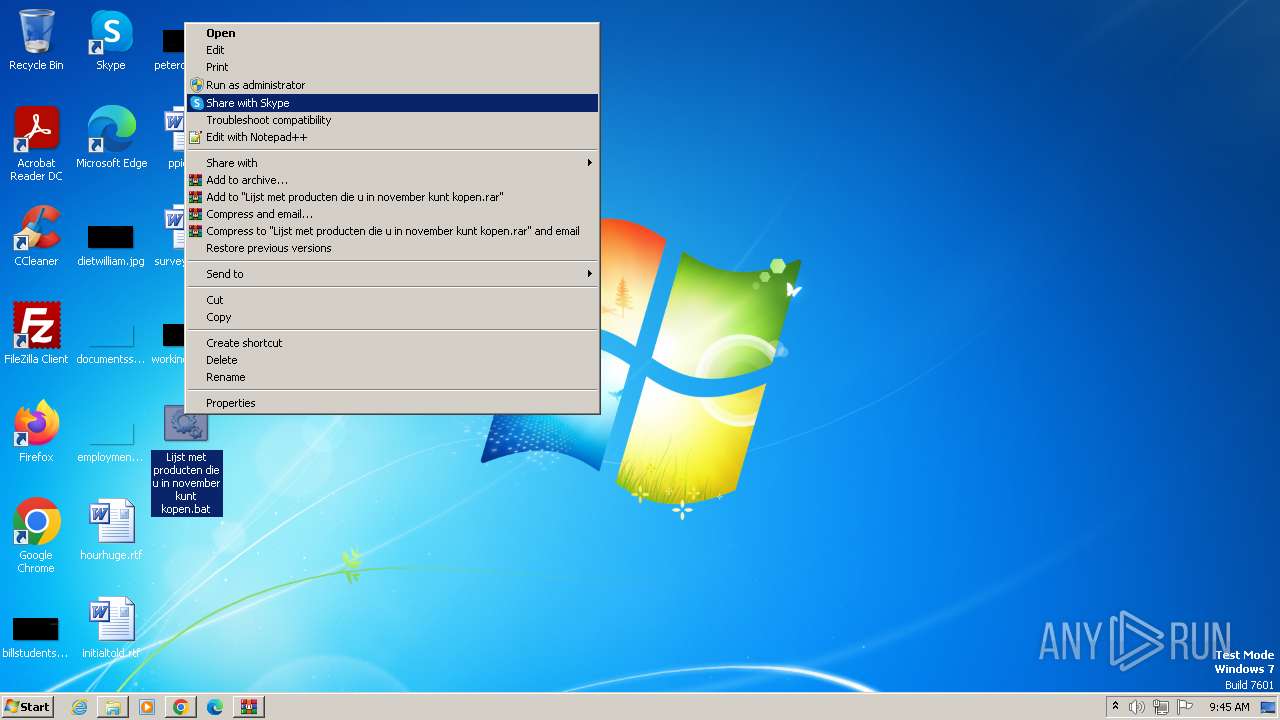Open the Action Center flag icon
1280x720 pixels.
[1186, 707]
